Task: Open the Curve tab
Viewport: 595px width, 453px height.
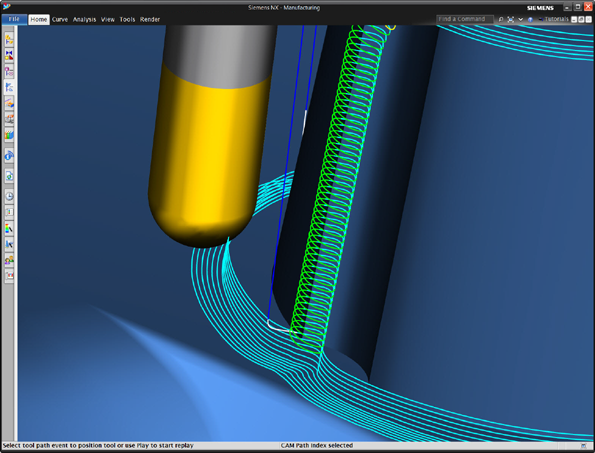Action: [x=60, y=19]
